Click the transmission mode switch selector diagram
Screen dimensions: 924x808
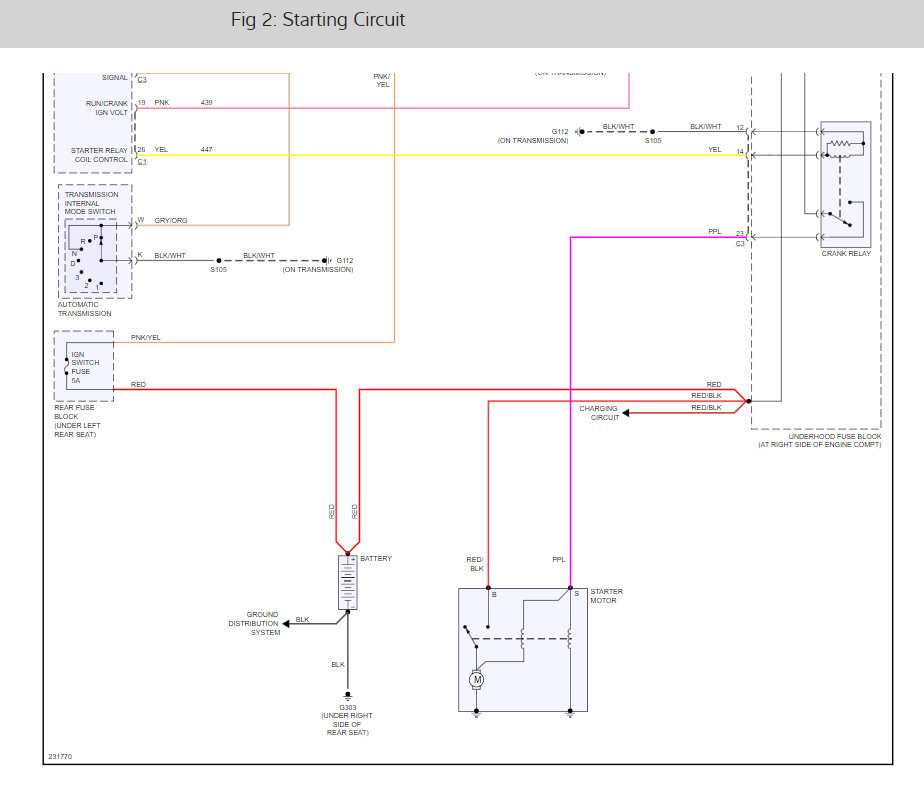click(x=91, y=256)
